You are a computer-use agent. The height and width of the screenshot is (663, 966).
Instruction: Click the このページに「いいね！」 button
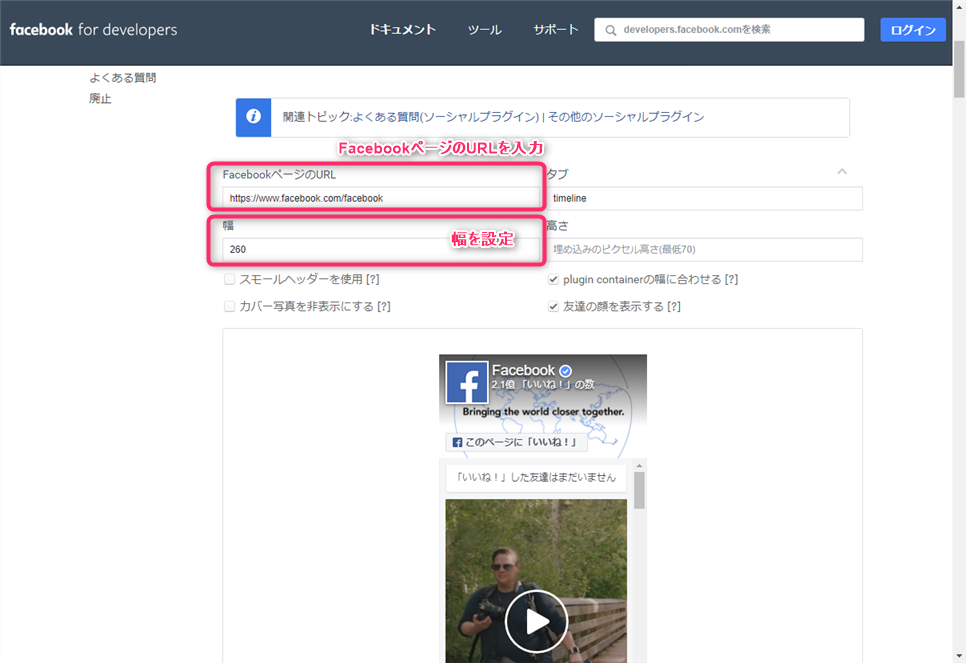pyautogui.click(x=516, y=442)
